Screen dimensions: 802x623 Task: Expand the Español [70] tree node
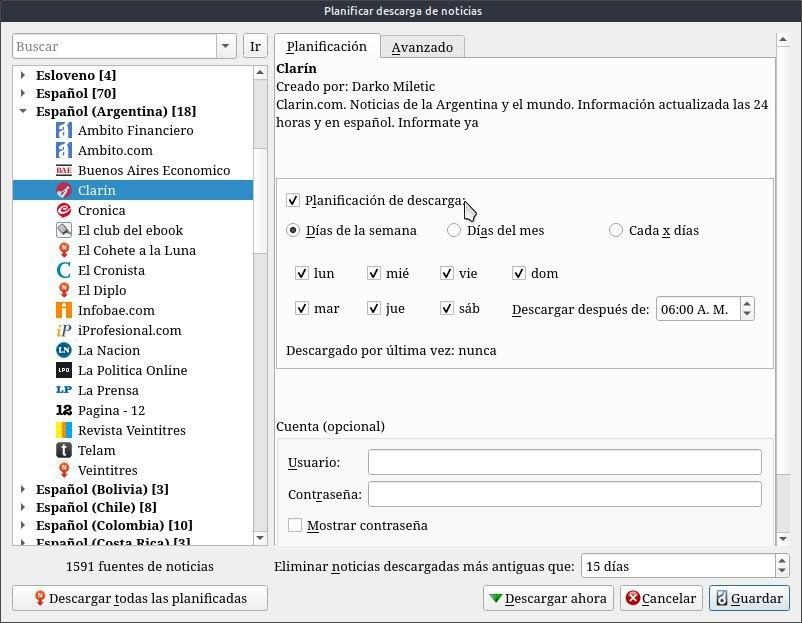click(x=23, y=93)
